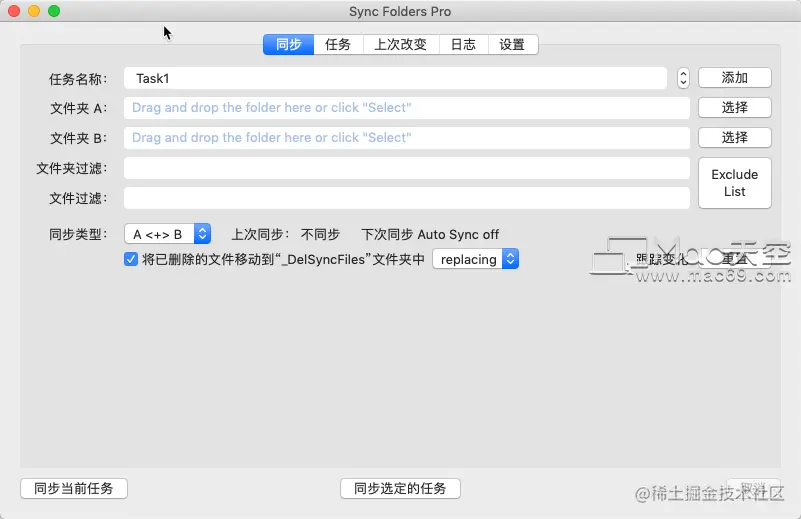
Task: Toggle the _DelSyncFiles move deleted files checkbox
Action: click(131, 260)
